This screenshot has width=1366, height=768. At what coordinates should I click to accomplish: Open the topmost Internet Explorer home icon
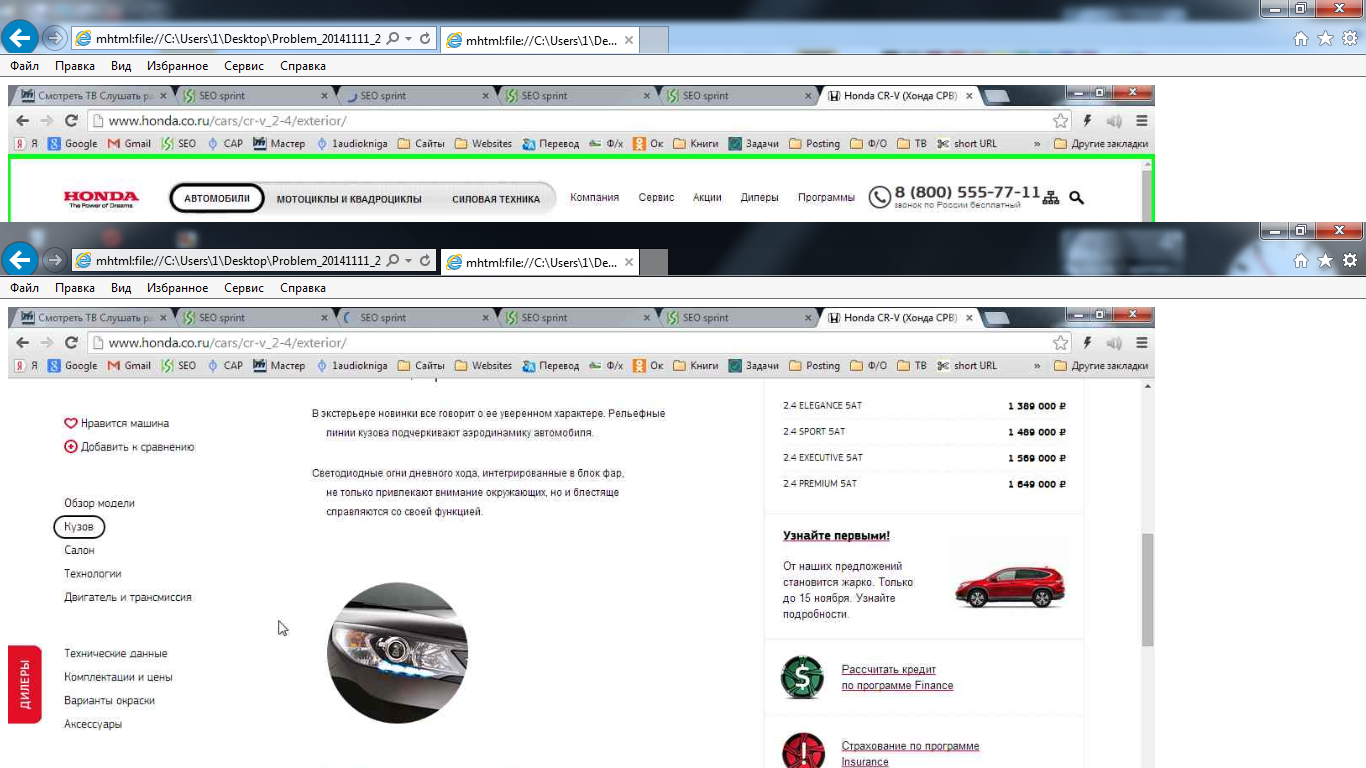(1300, 39)
